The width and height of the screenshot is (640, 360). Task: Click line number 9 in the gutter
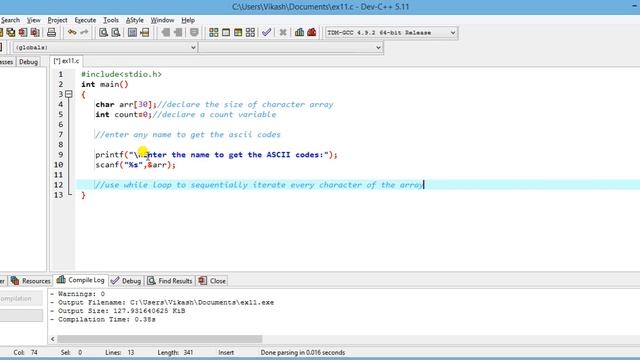(x=61, y=155)
